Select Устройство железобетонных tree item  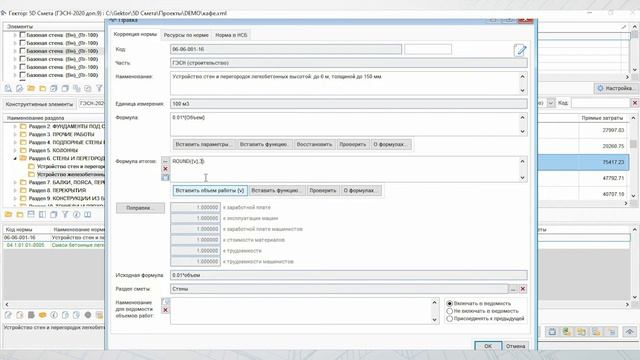70,174
